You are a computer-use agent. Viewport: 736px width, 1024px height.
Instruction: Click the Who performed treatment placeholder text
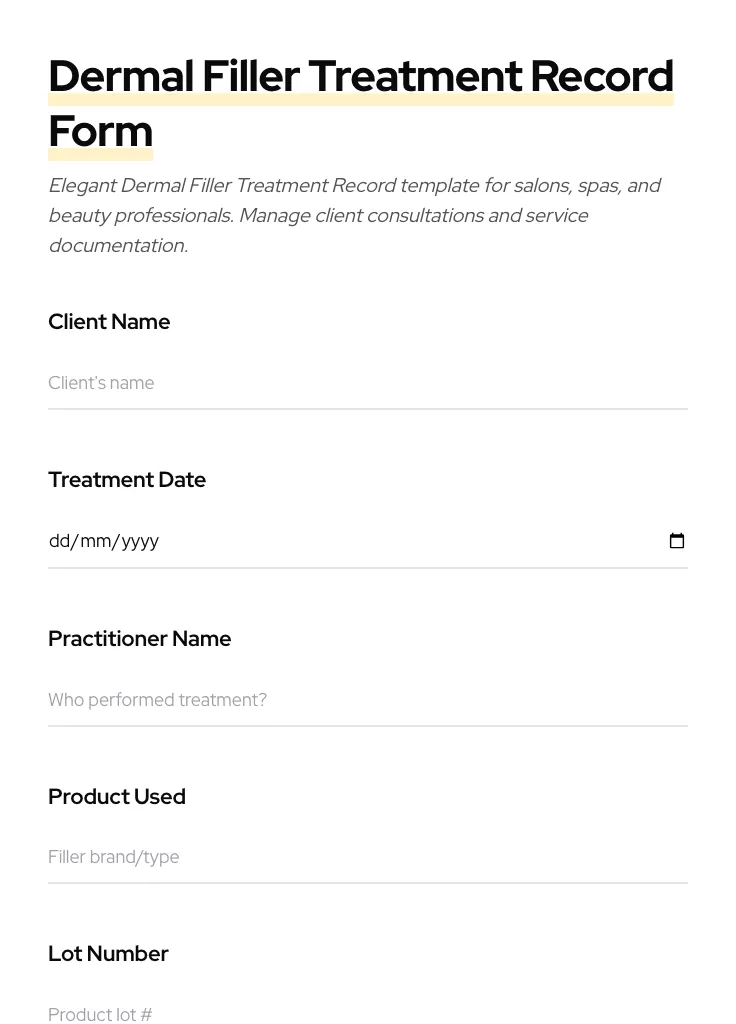click(x=157, y=700)
